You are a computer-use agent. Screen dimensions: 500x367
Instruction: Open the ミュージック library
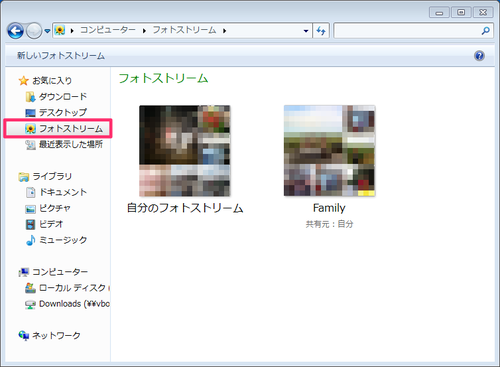click(x=63, y=240)
